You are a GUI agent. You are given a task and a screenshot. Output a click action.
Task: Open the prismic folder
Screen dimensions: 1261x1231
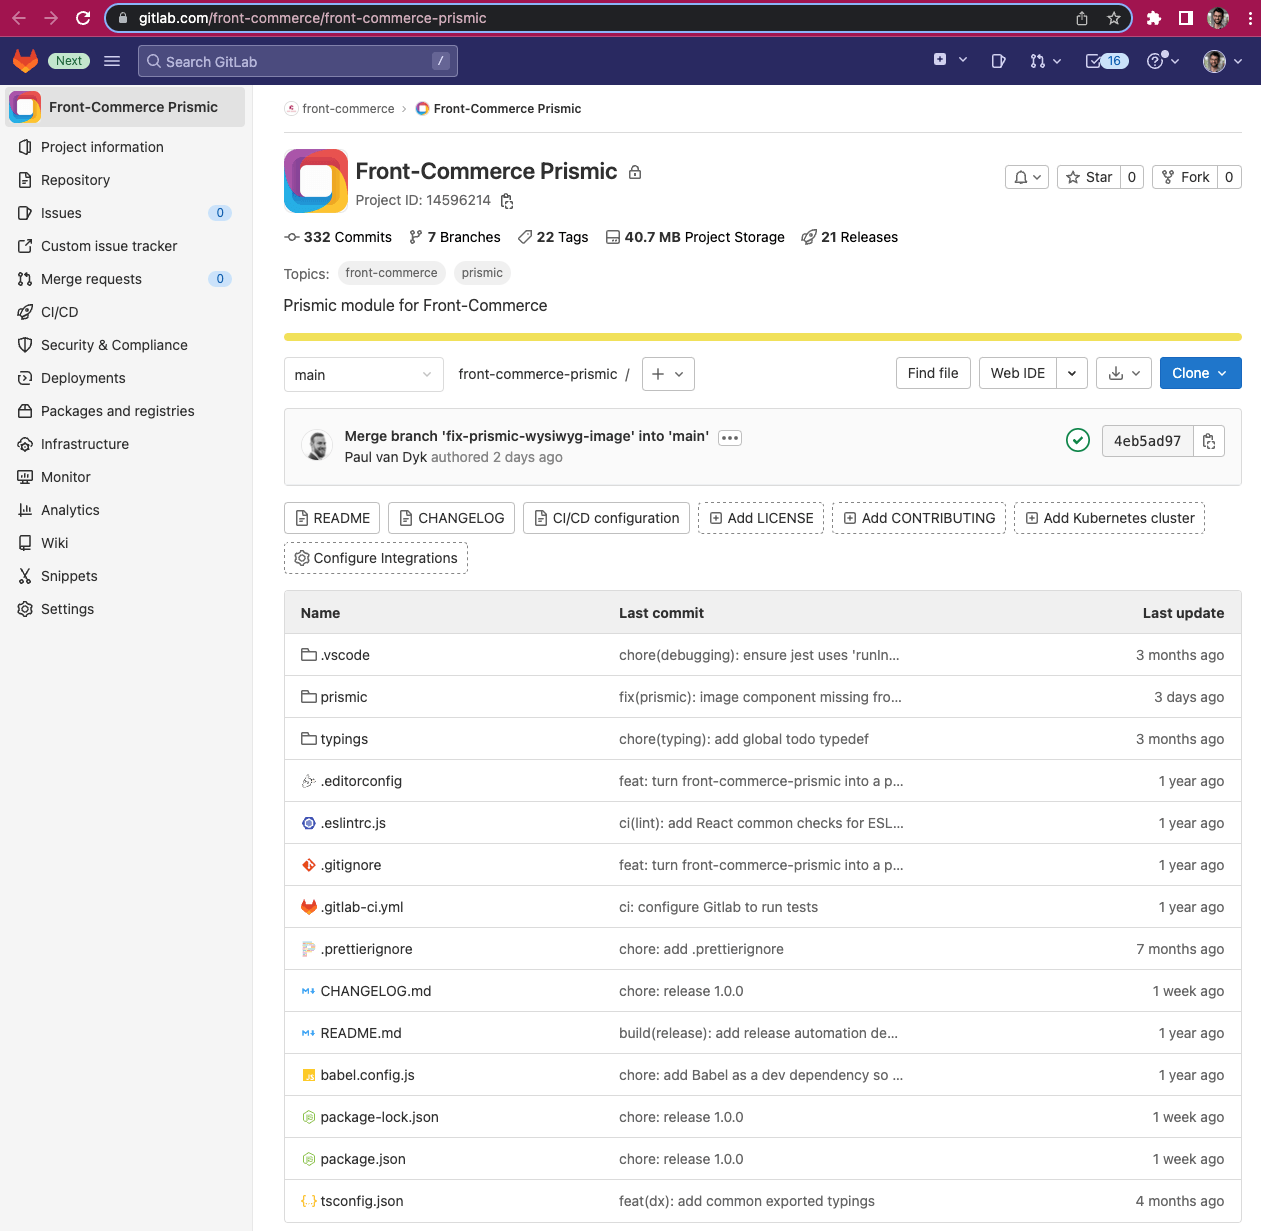[344, 697]
